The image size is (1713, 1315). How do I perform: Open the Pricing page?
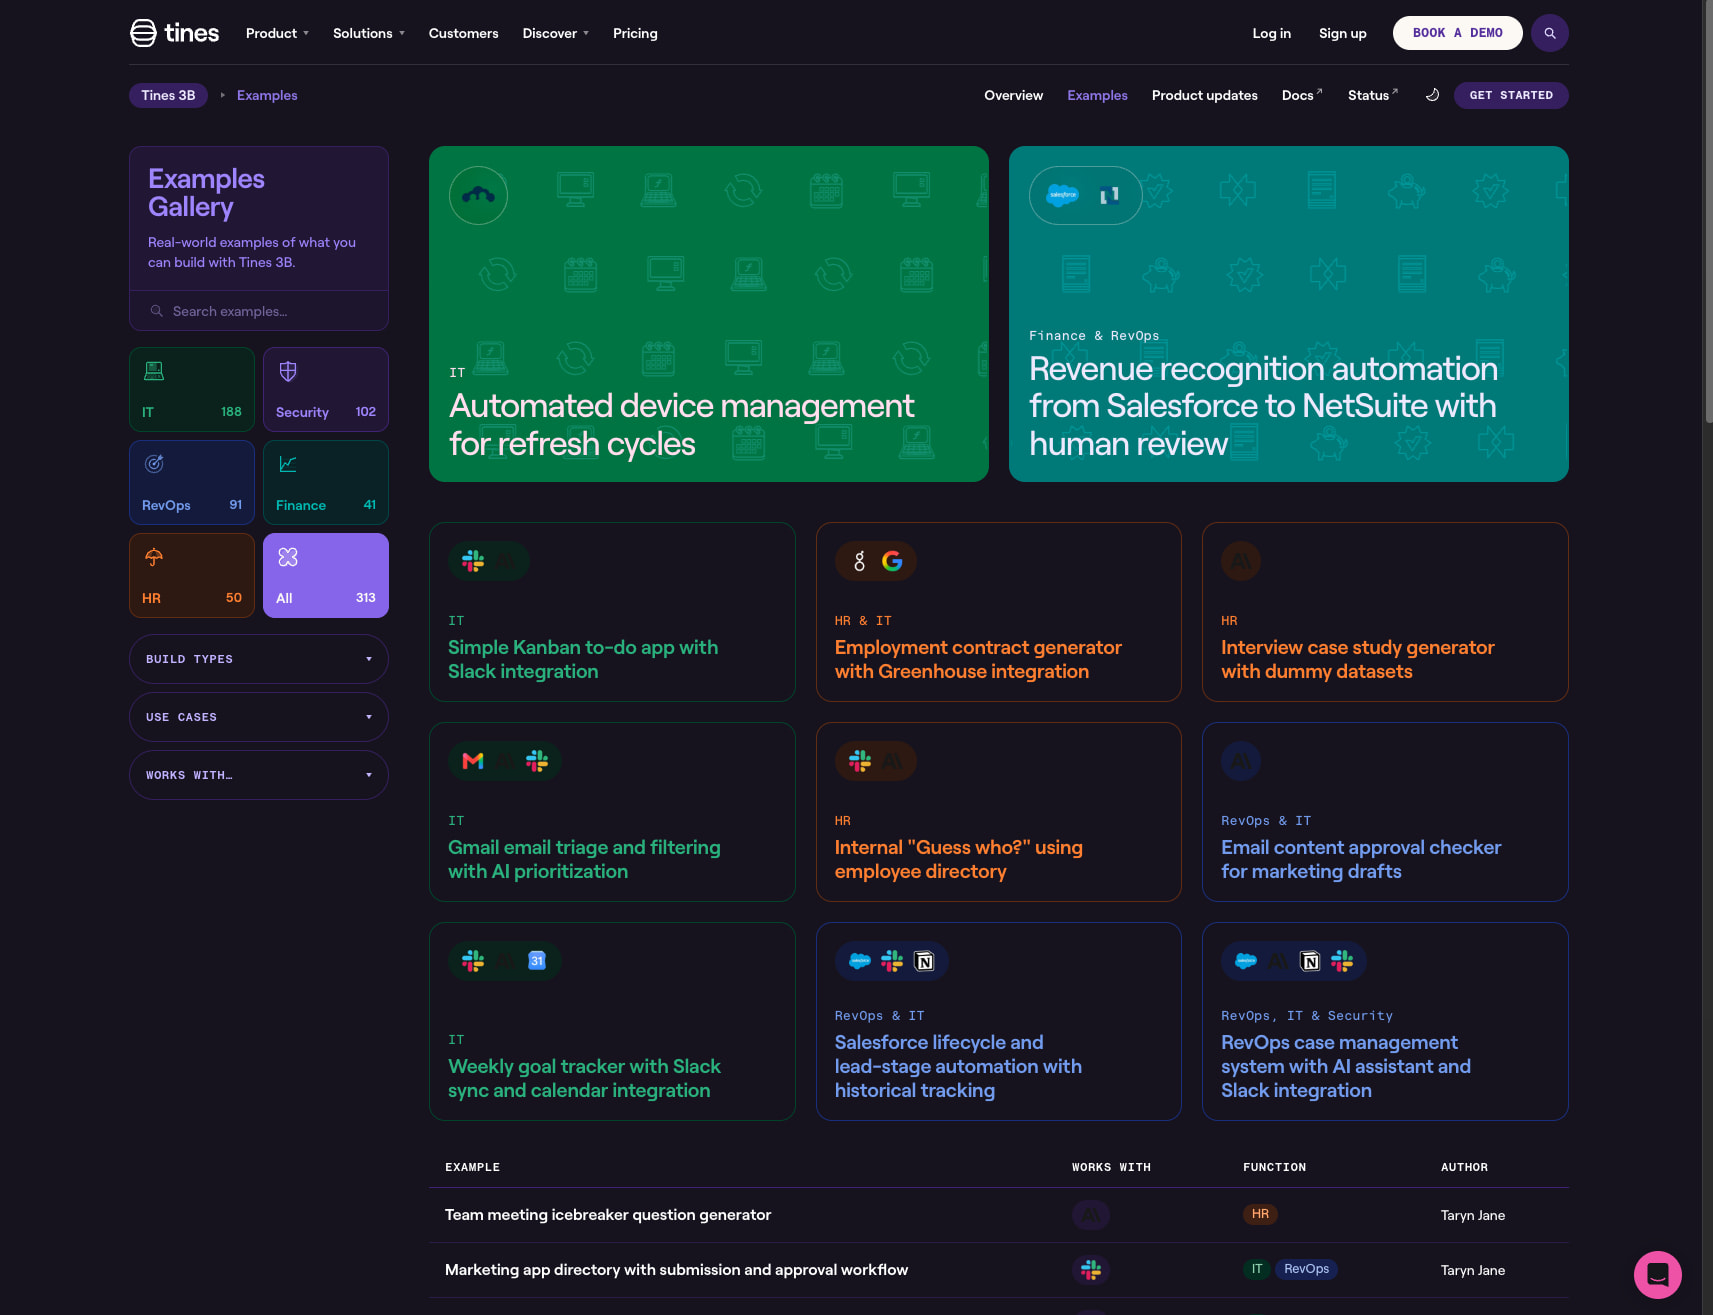[635, 33]
